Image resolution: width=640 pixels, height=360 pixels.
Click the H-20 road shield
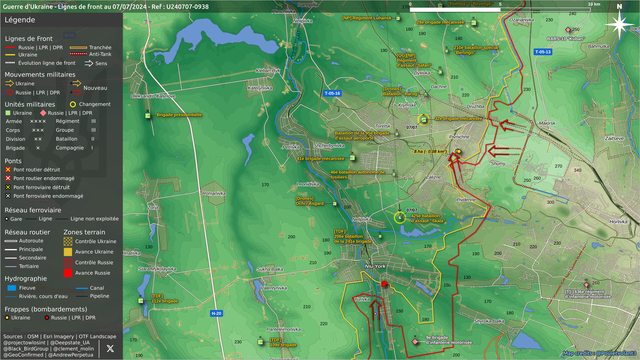tap(216, 313)
